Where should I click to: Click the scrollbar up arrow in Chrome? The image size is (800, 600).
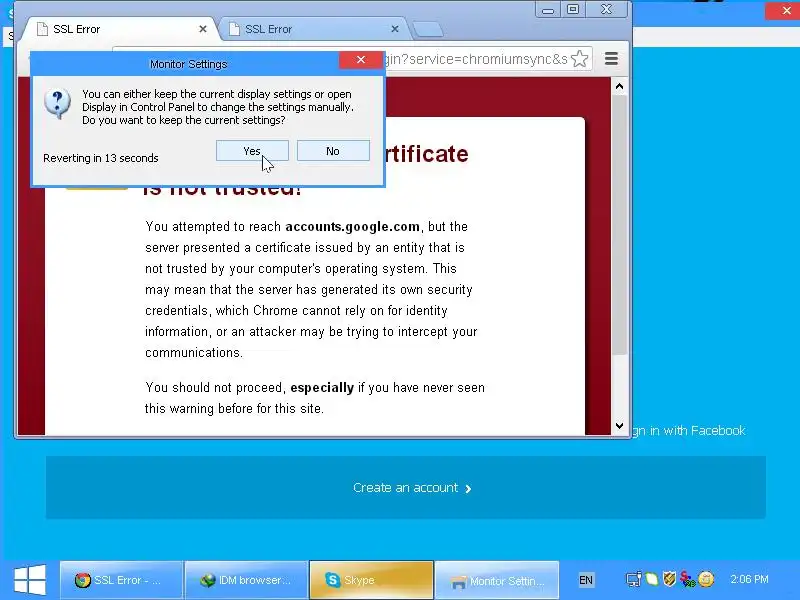619,87
